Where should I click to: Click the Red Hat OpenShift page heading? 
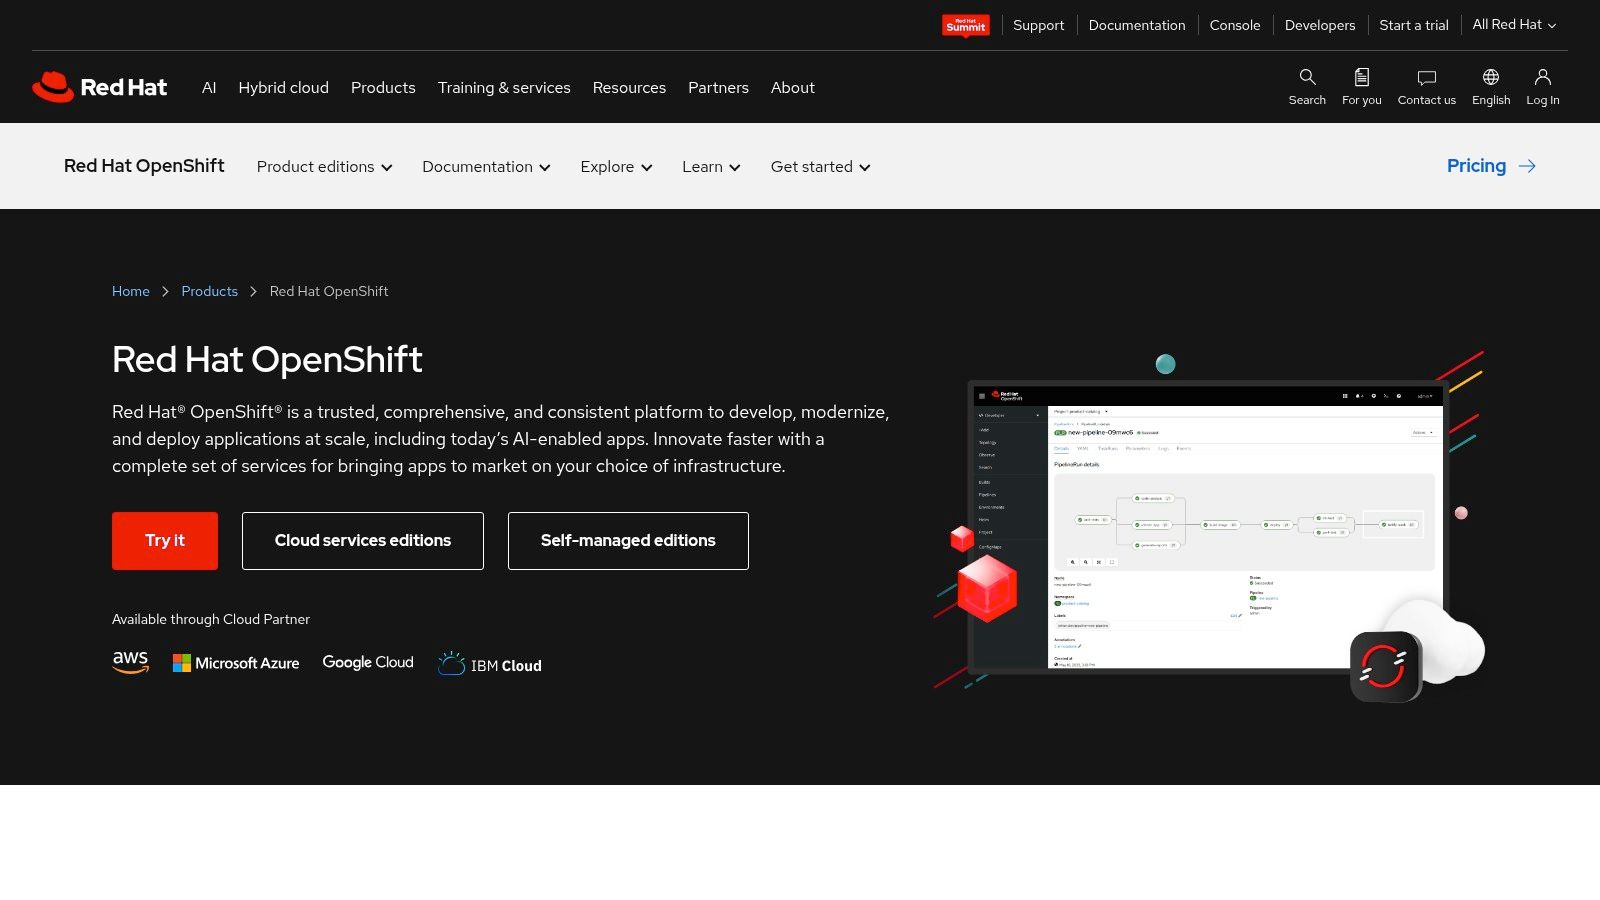tap(267, 360)
